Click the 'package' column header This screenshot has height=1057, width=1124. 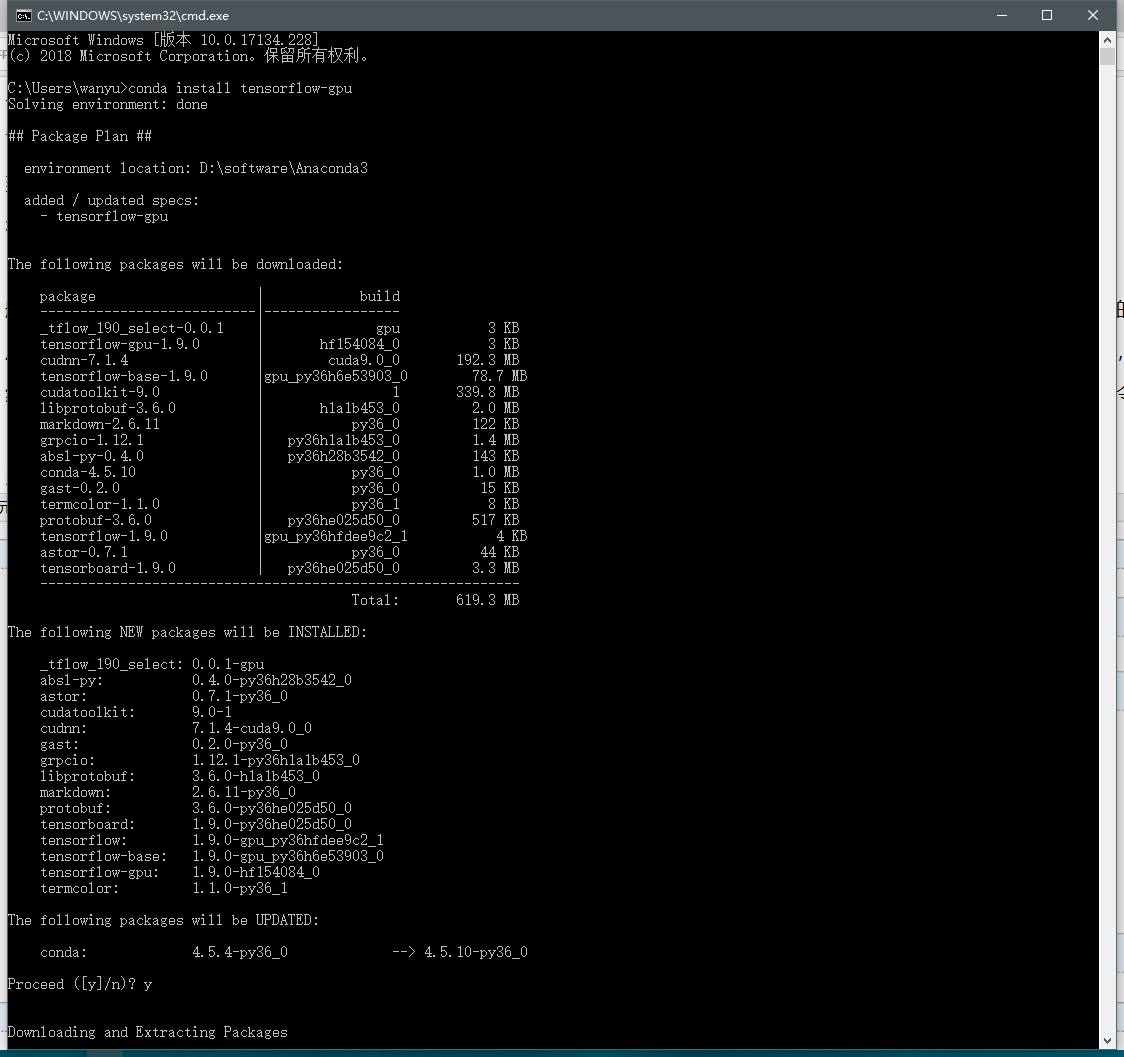[x=67, y=297]
